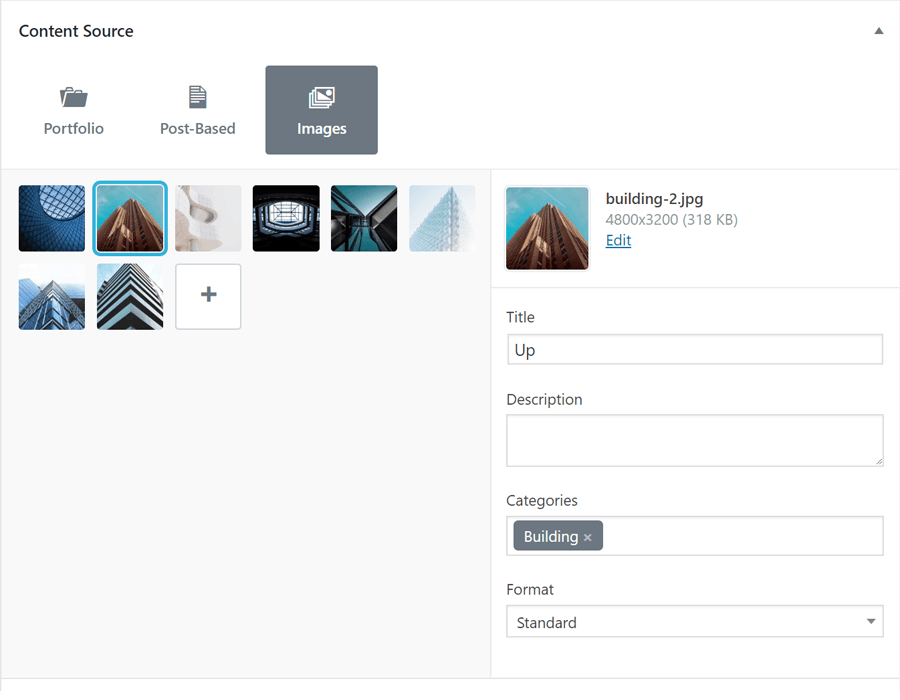Select the teal glass corridor thumbnail
The width and height of the screenshot is (900, 700).
point(364,219)
